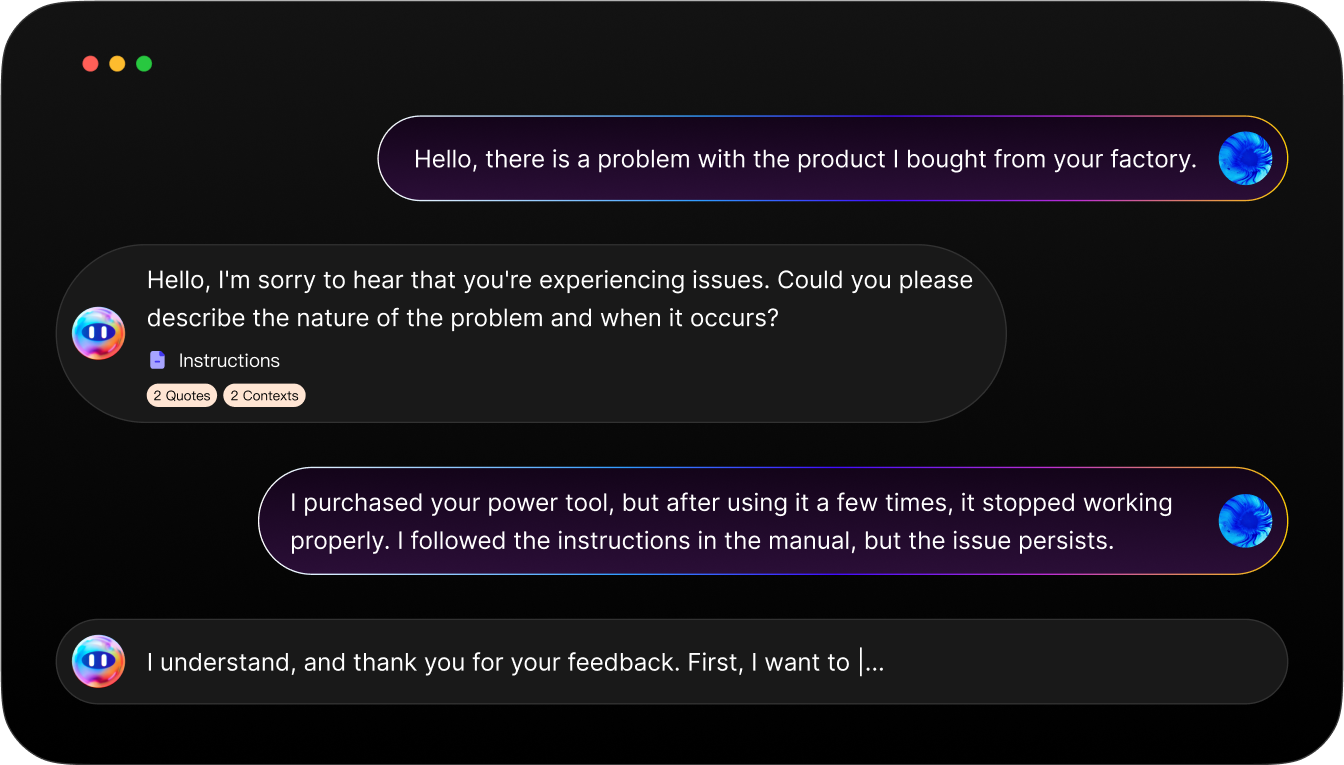Open the Instructions attachment label

[x=229, y=361]
